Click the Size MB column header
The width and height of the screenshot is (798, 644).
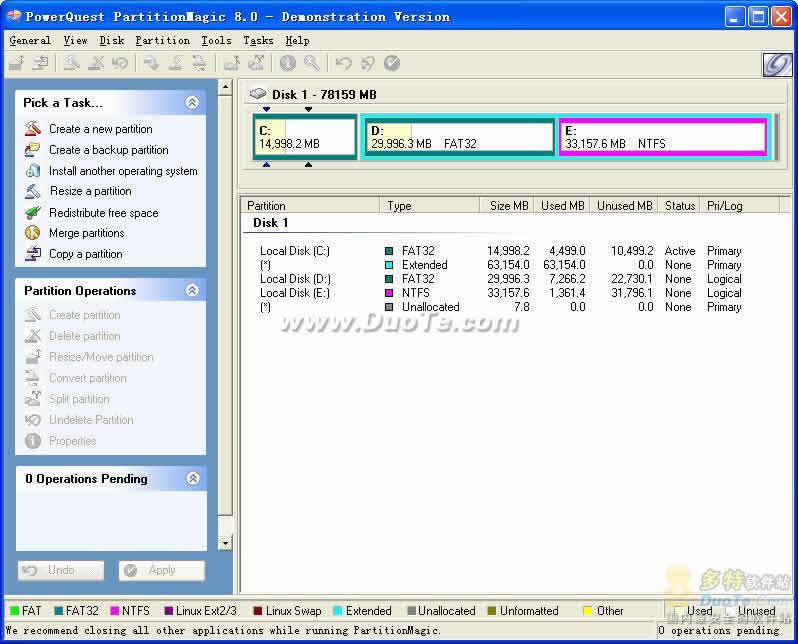point(508,206)
